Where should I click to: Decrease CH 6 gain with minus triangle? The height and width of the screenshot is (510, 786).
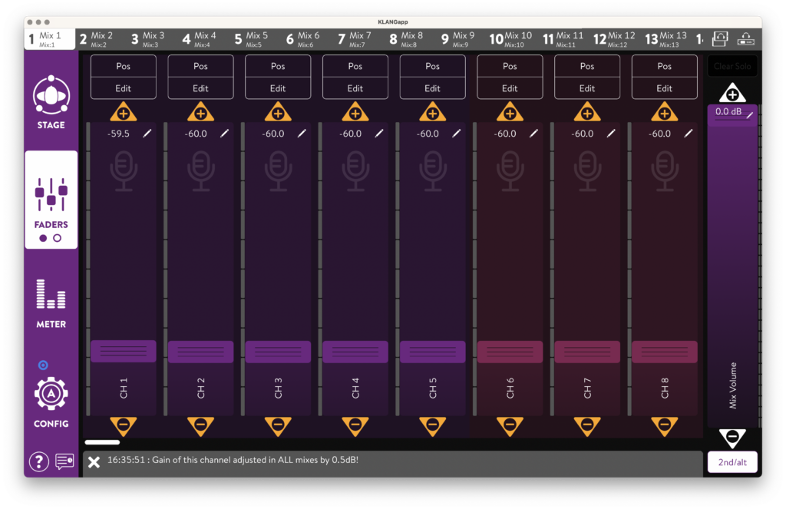(x=510, y=426)
